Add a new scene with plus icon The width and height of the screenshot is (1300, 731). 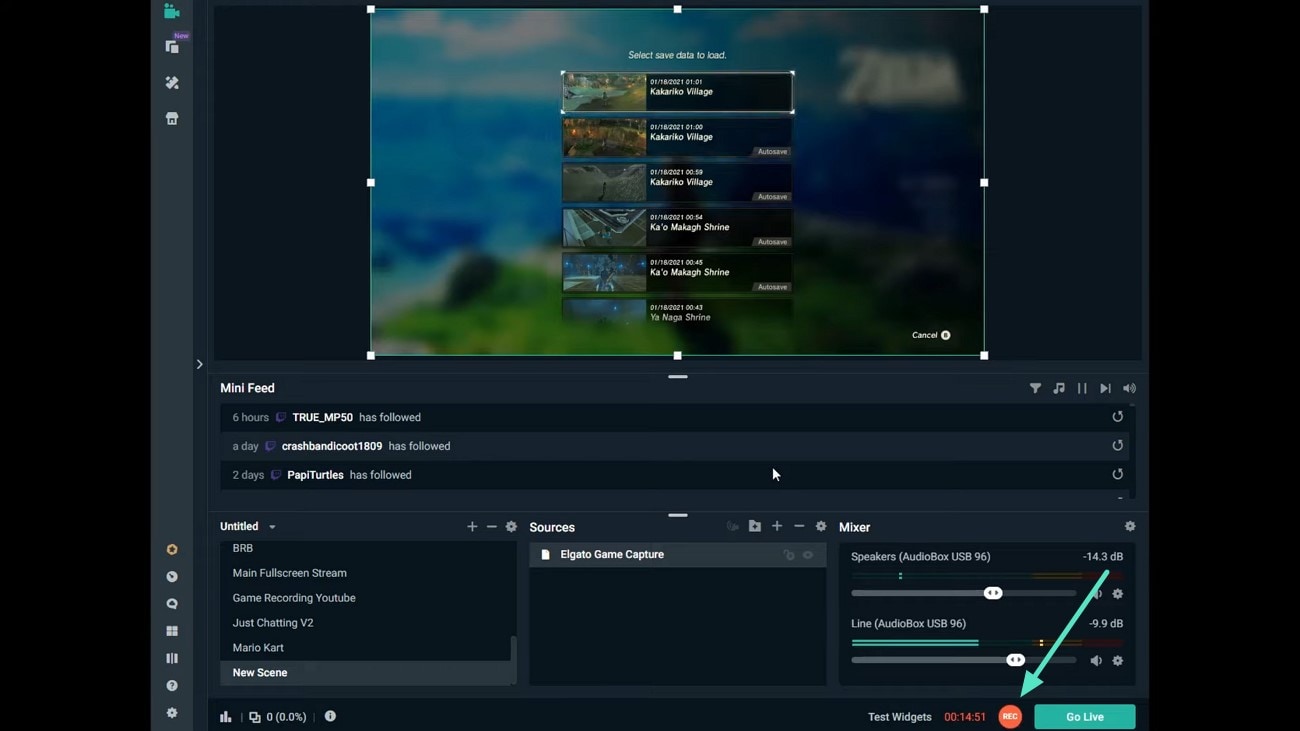472,527
